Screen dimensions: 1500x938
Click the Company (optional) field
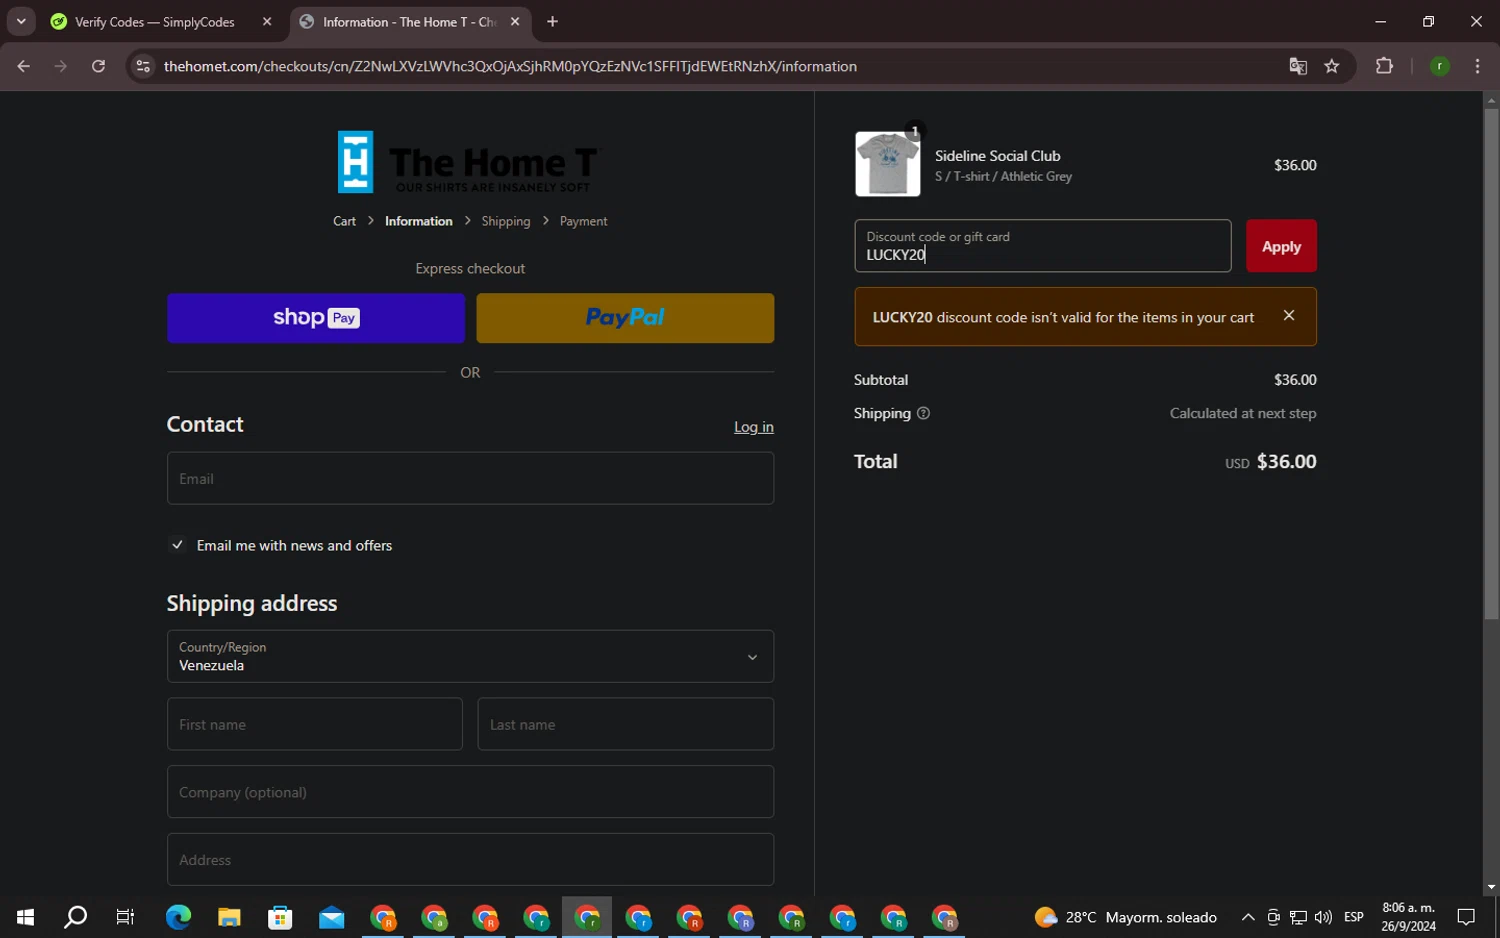click(470, 792)
